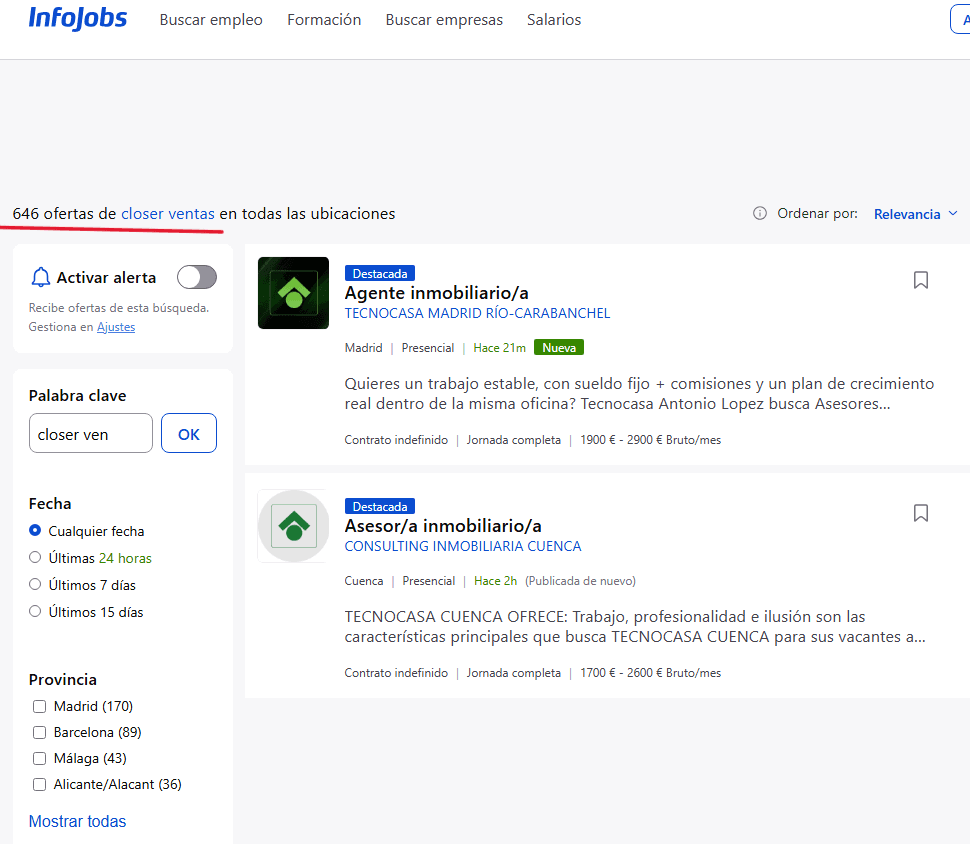The width and height of the screenshot is (970, 844).
Task: Check the Málaga (43) province checkbox
Action: [40, 759]
